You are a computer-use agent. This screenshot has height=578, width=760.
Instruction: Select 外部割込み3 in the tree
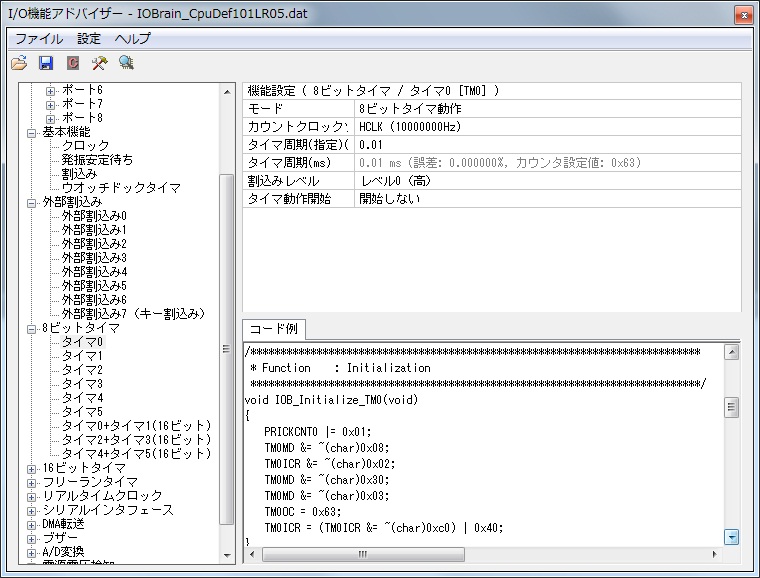tap(94, 258)
